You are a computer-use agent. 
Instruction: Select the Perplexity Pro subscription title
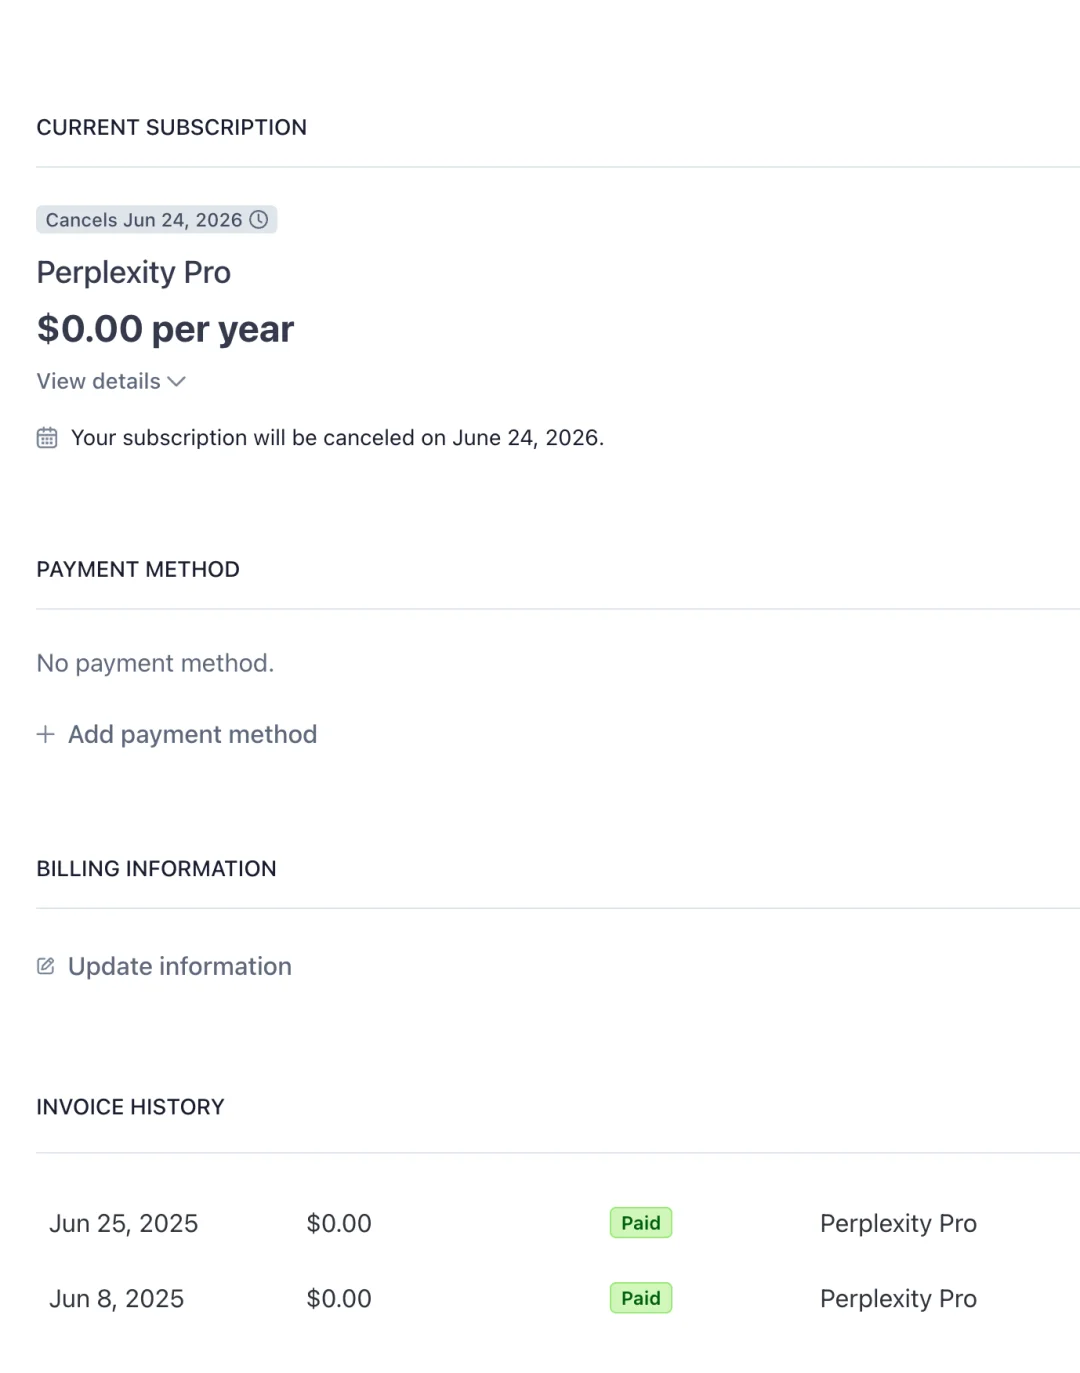tap(133, 272)
